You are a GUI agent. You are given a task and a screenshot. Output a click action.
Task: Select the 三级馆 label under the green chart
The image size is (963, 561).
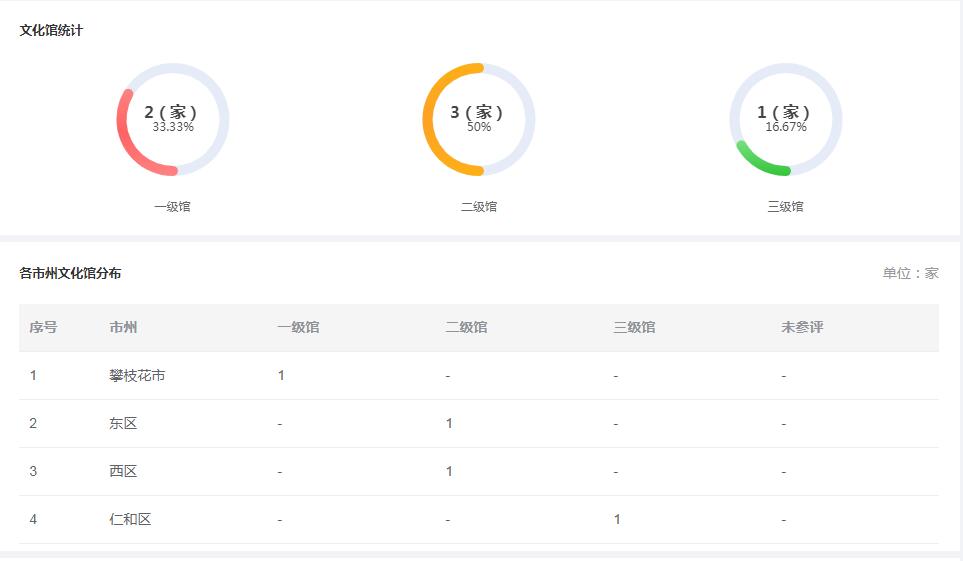click(x=786, y=206)
